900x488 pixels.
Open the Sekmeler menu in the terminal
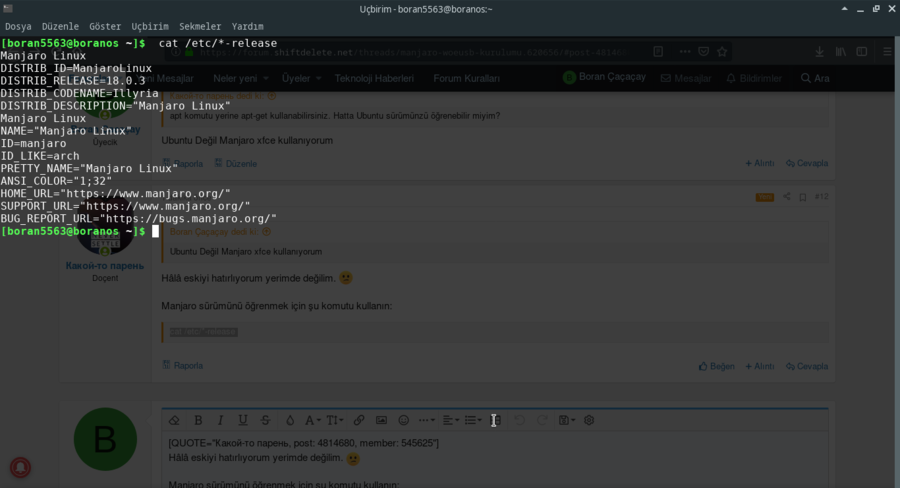click(200, 26)
